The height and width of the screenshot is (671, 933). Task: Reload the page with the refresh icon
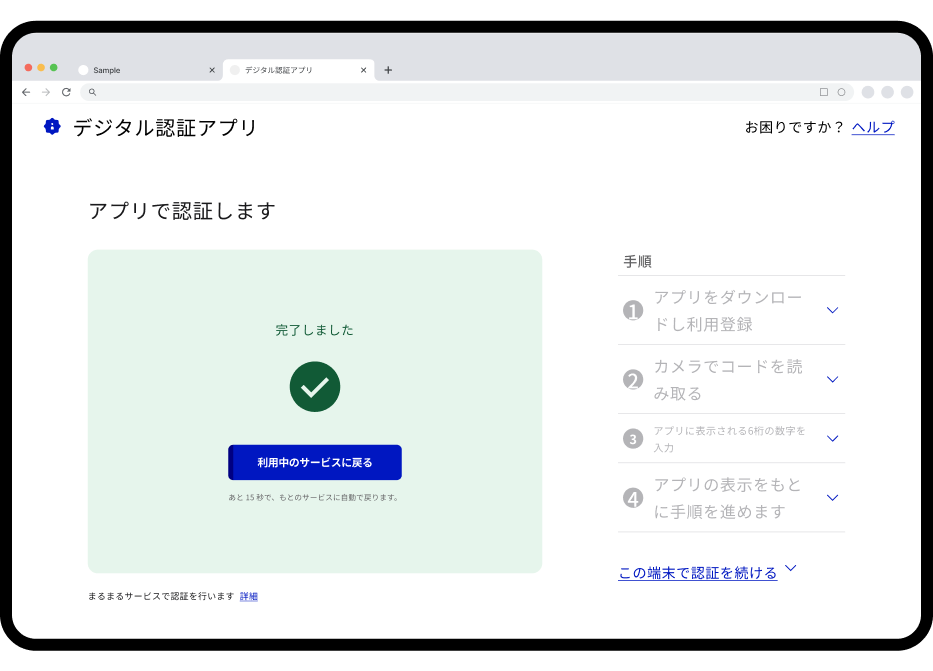click(66, 92)
